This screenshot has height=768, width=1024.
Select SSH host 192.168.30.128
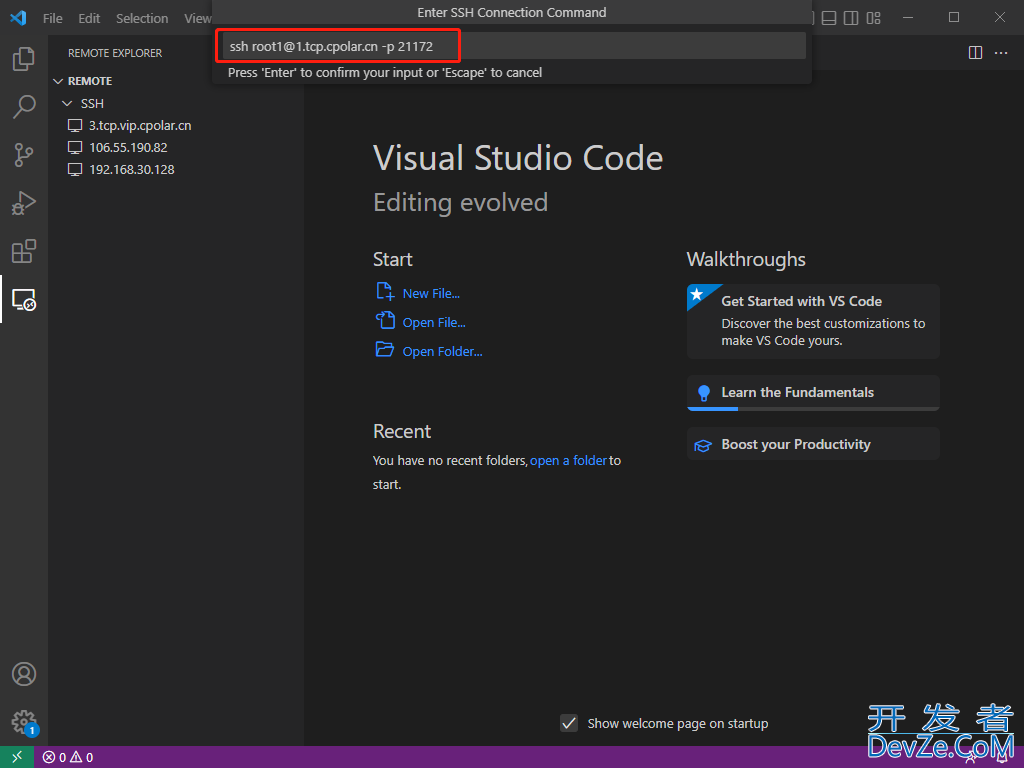coord(131,170)
